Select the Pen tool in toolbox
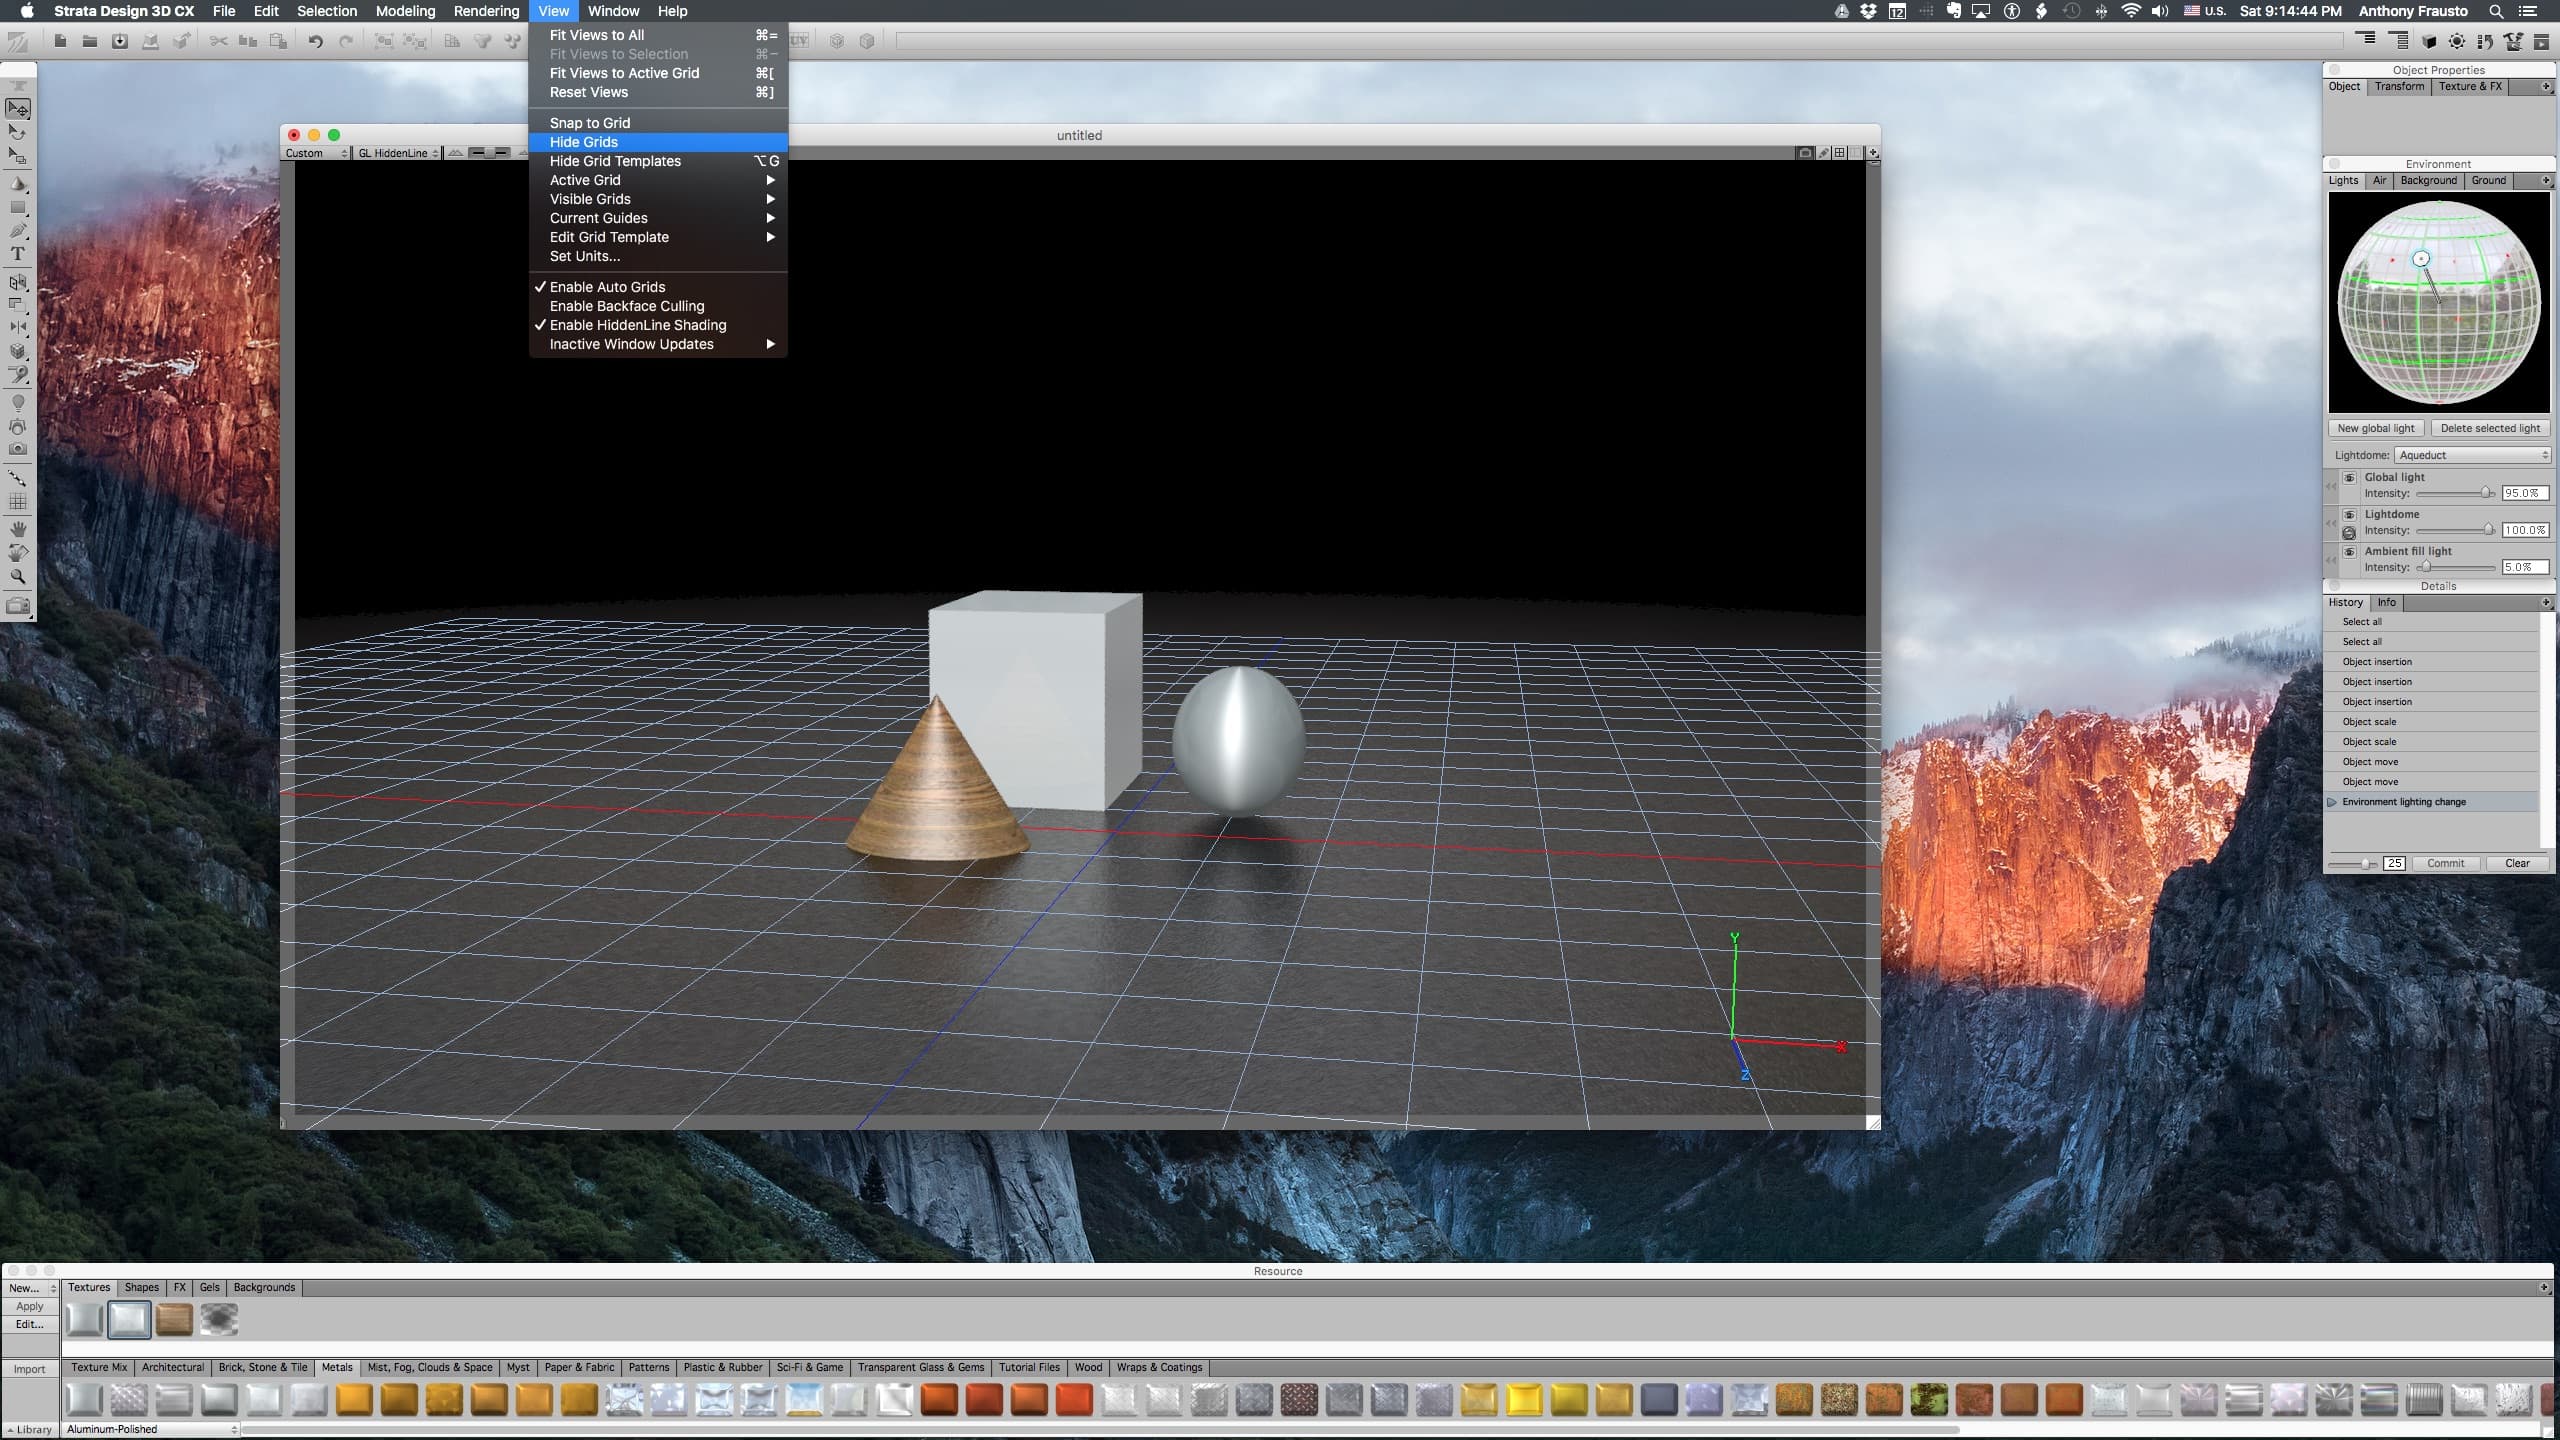Screen dimensions: 2560x1440 [x=17, y=231]
